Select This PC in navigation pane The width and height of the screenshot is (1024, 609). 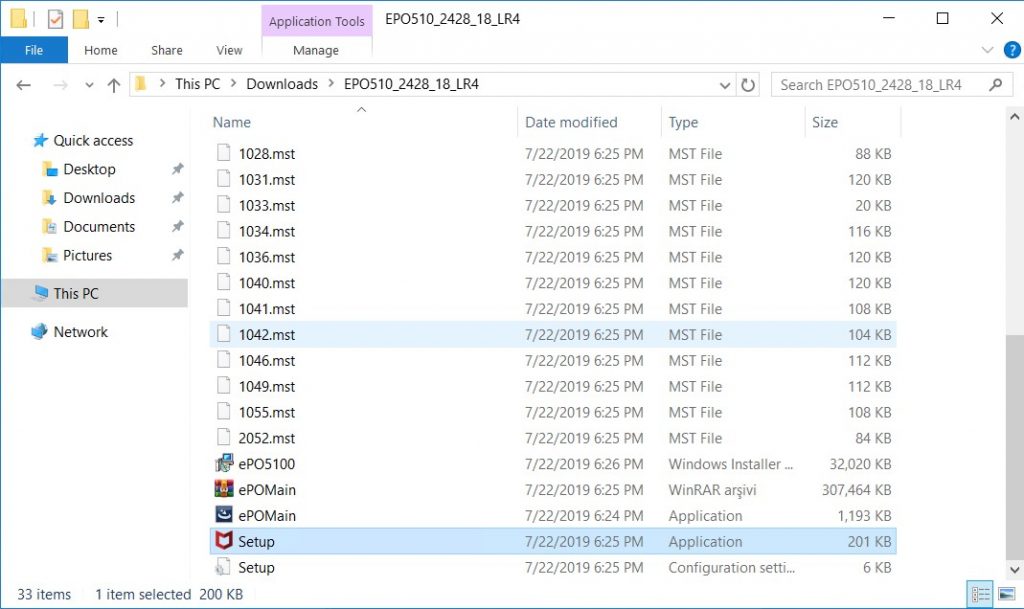point(94,293)
